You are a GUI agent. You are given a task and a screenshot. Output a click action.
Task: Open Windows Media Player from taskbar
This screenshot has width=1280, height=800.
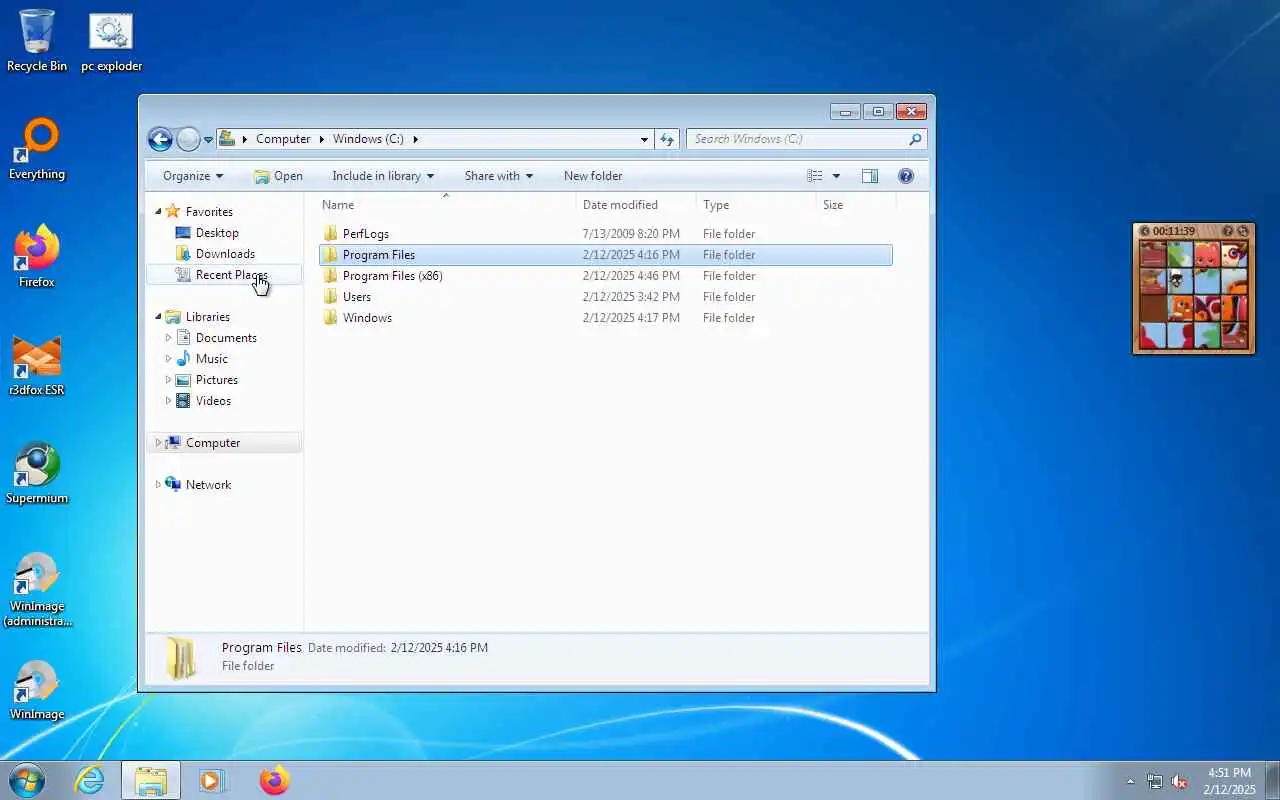pos(212,780)
